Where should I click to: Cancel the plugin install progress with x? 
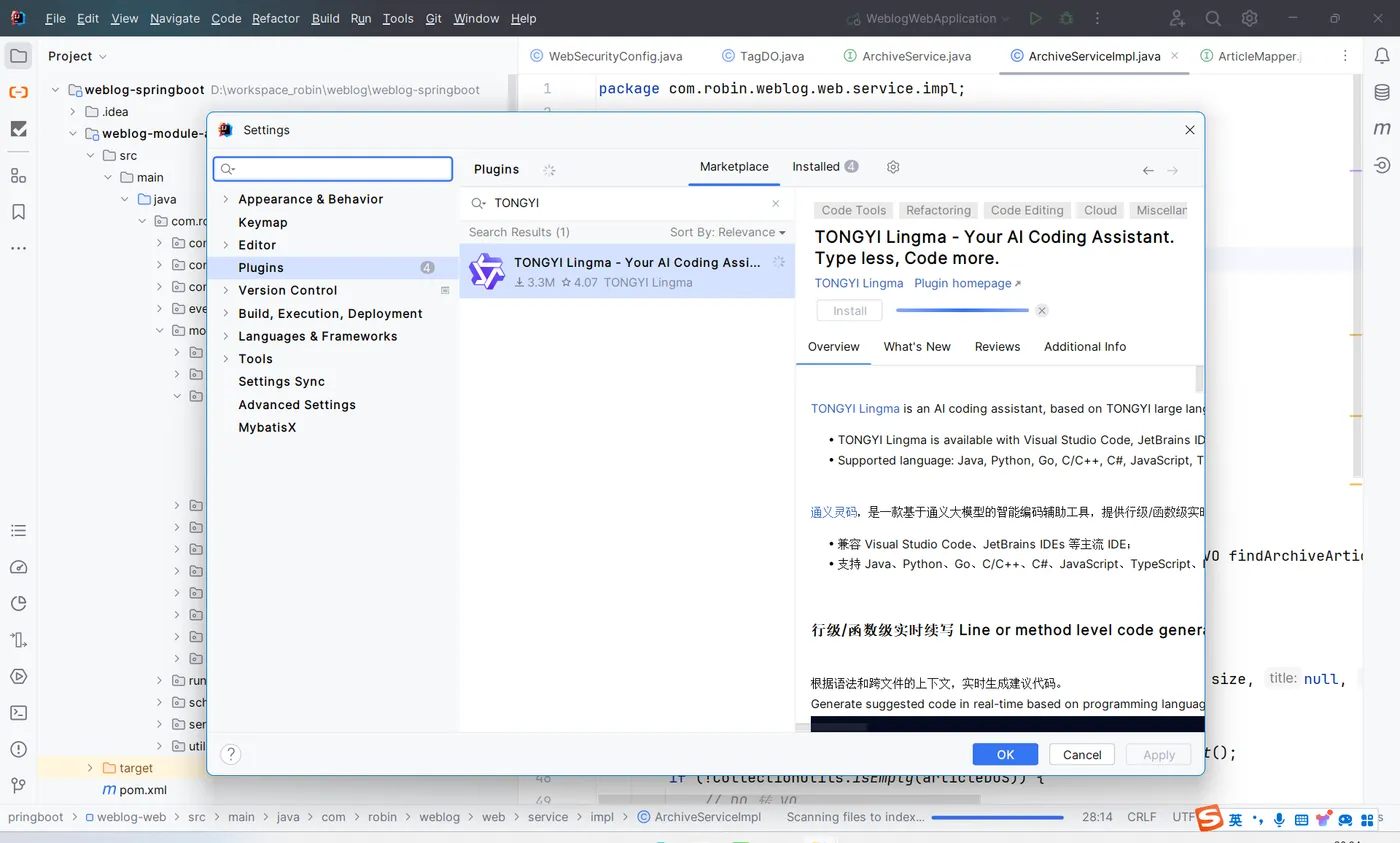coord(1041,311)
